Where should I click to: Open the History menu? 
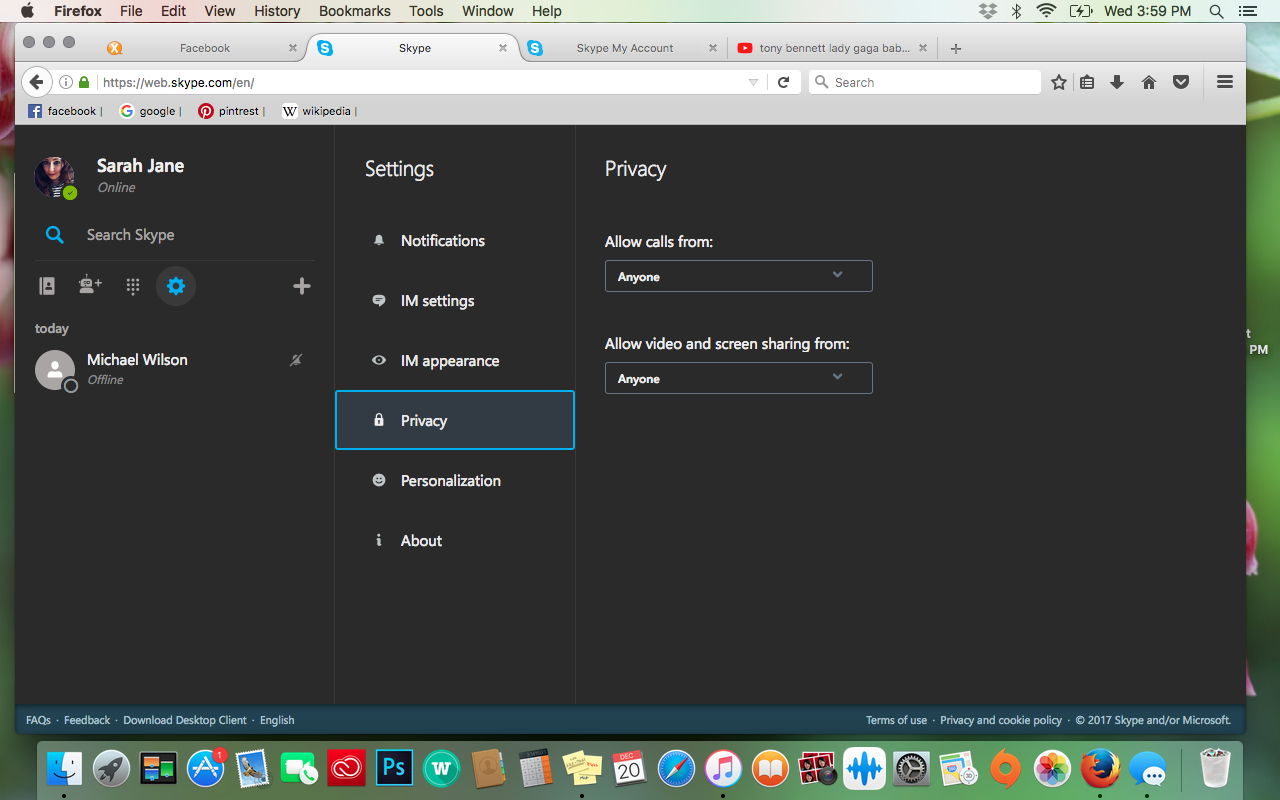[277, 11]
